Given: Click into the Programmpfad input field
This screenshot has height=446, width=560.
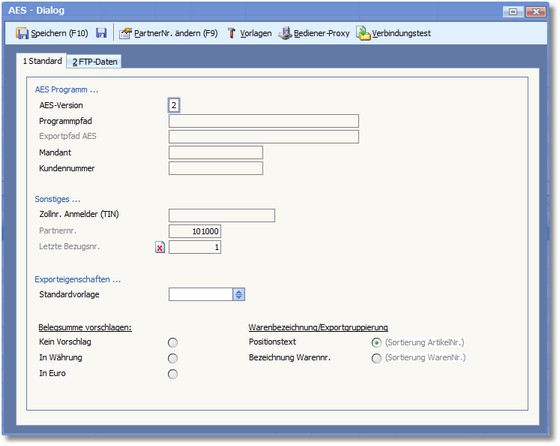Looking at the screenshot, I should [x=264, y=121].
